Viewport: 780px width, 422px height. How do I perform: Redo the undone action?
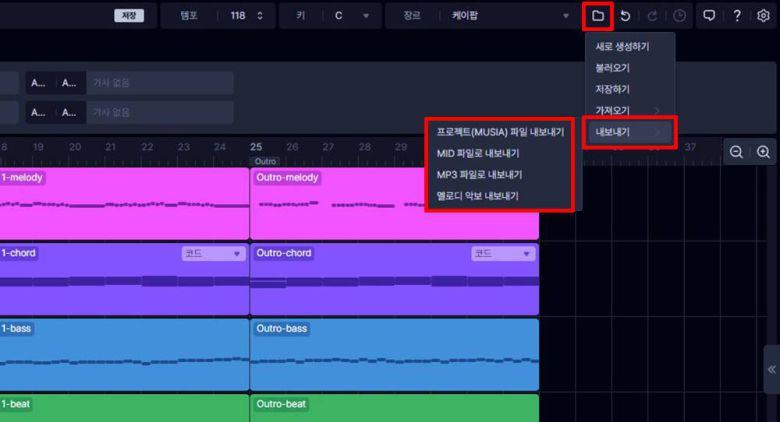click(x=652, y=16)
